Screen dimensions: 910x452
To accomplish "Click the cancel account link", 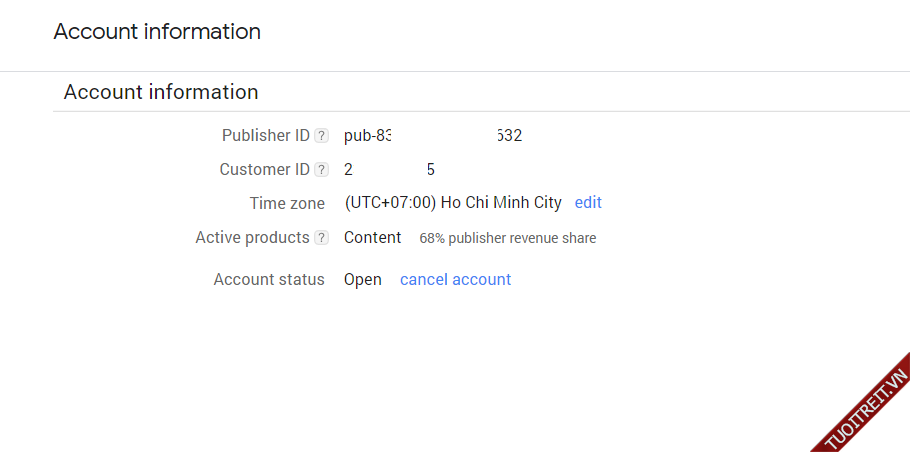I will [x=455, y=280].
